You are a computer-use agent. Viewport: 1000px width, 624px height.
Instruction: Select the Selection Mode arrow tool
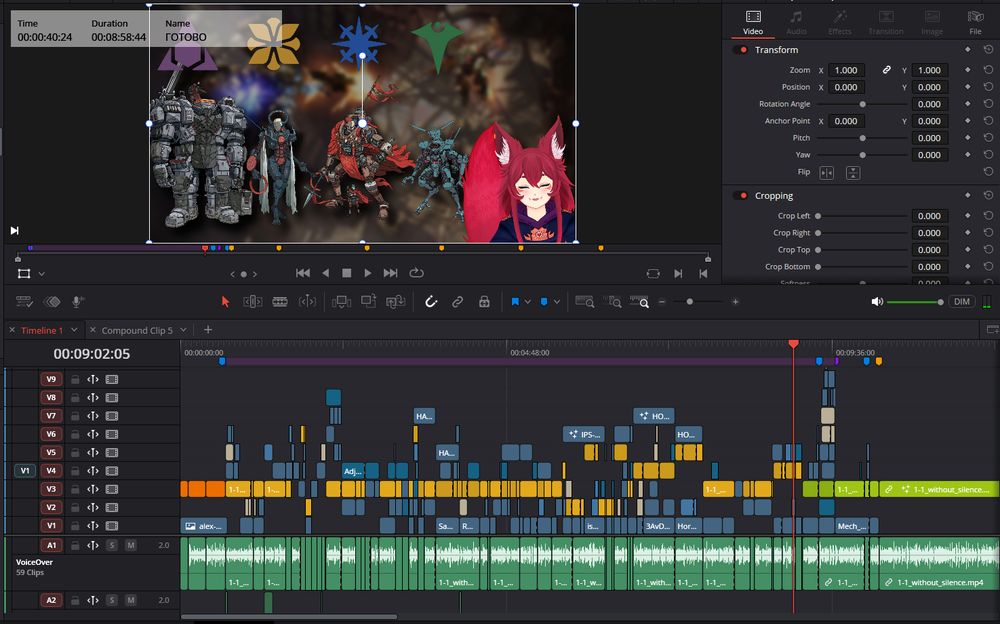point(225,301)
